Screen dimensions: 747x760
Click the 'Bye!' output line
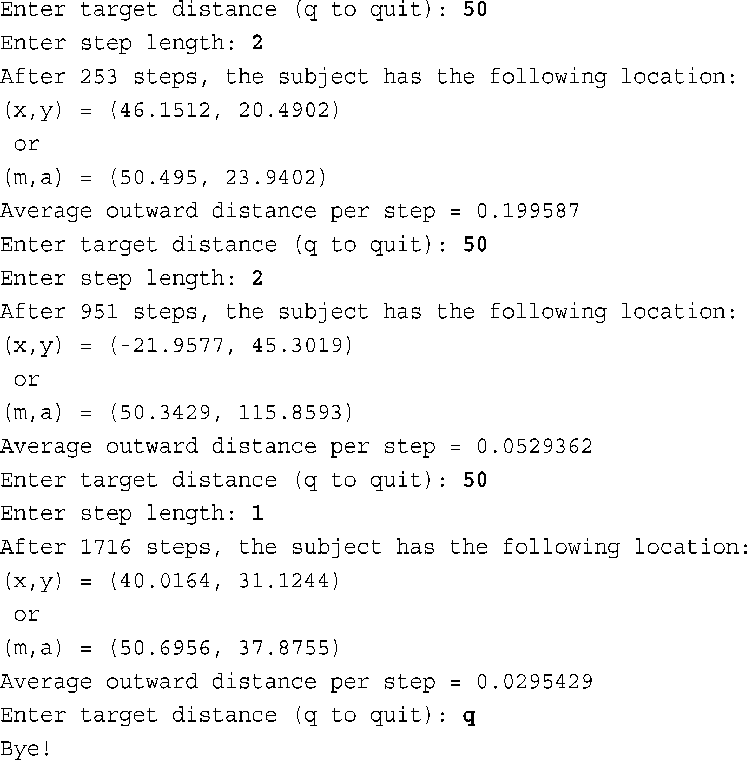(x=25, y=749)
